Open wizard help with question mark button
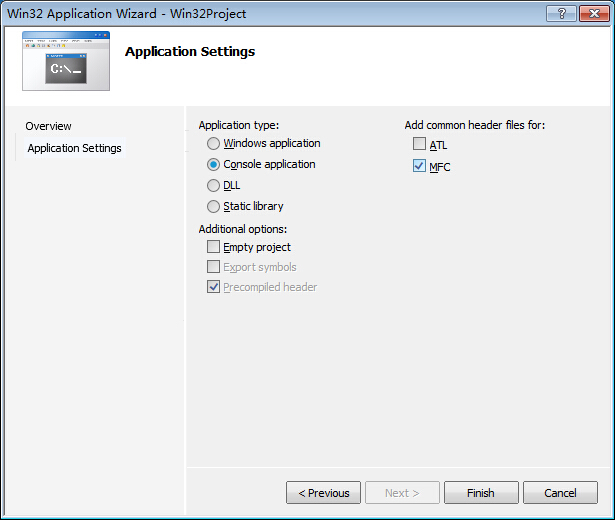615x520 pixels. (561, 13)
